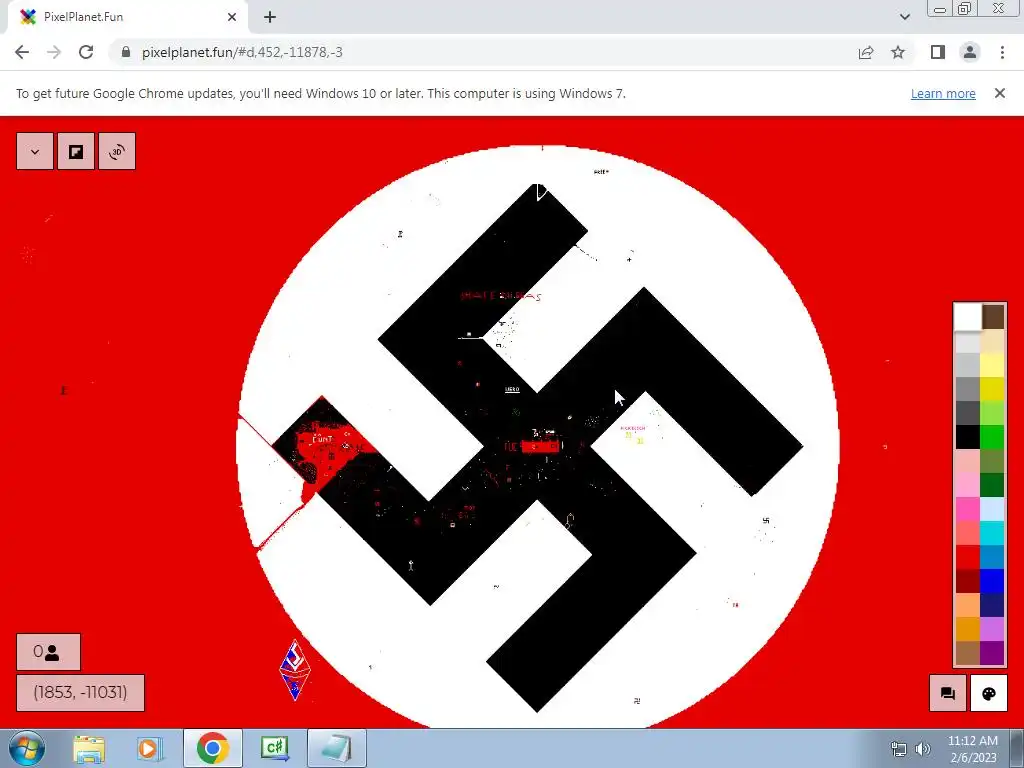Click the browser forward arrow
This screenshot has width=1024, height=768.
click(54, 52)
